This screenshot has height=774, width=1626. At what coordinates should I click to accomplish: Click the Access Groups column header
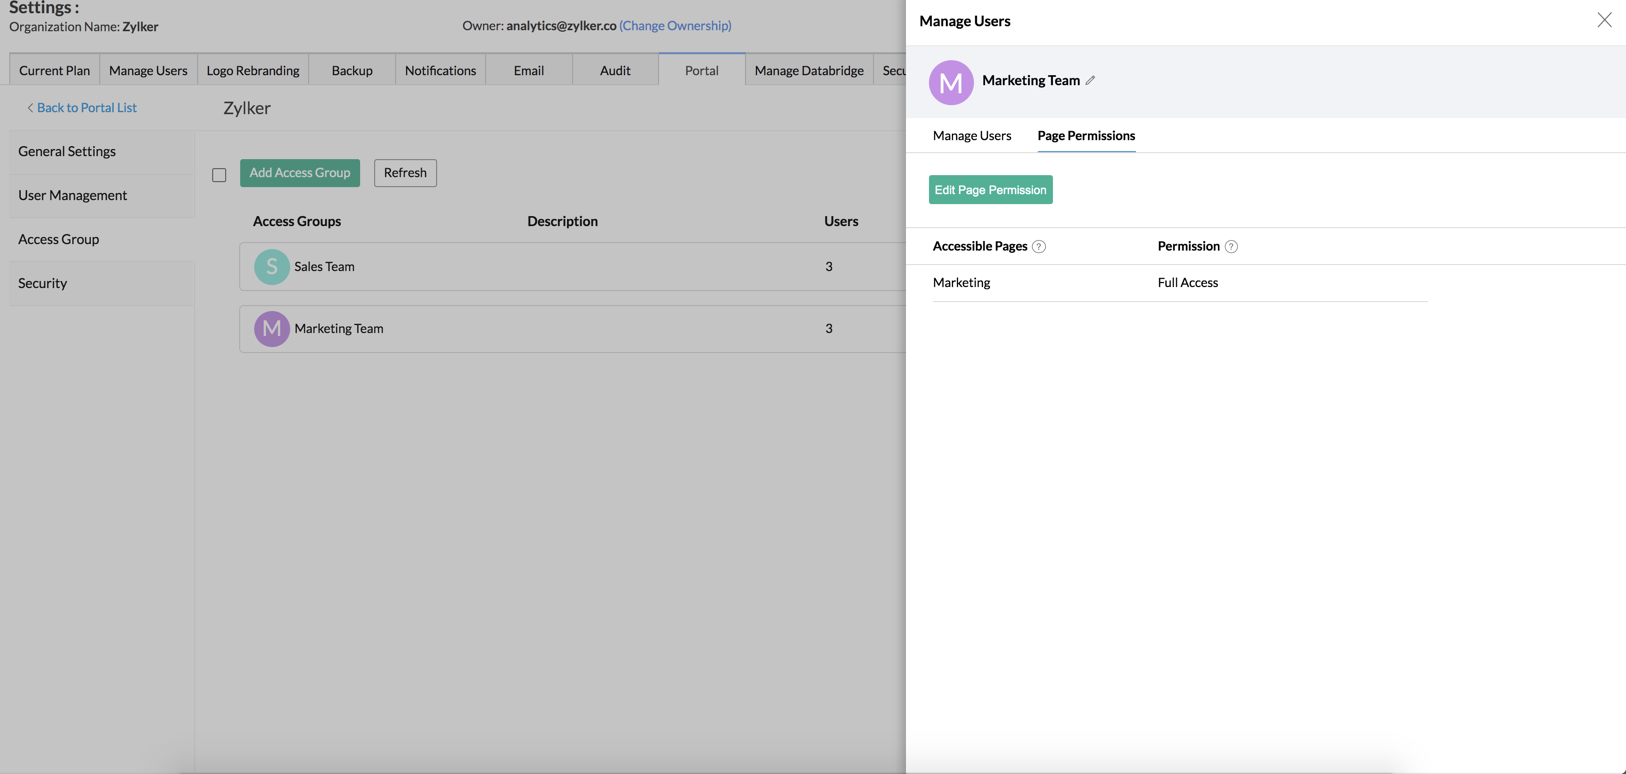click(x=297, y=222)
